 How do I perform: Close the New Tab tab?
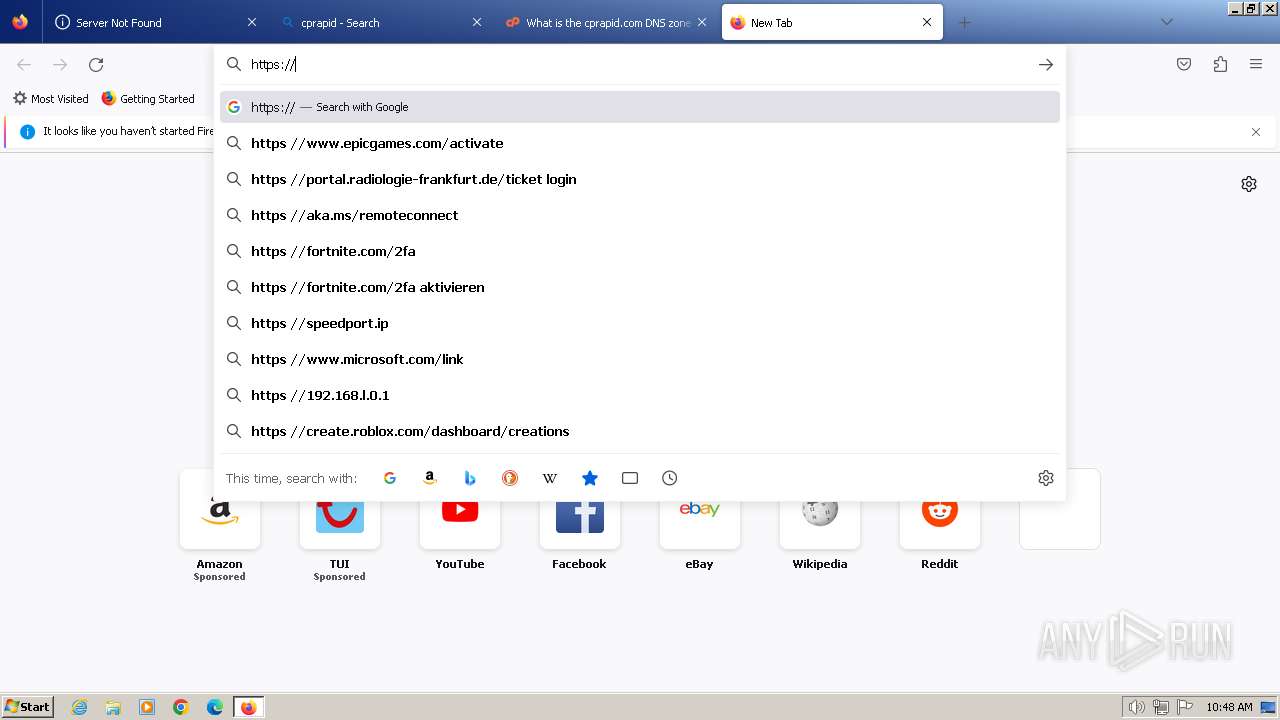[x=927, y=22]
